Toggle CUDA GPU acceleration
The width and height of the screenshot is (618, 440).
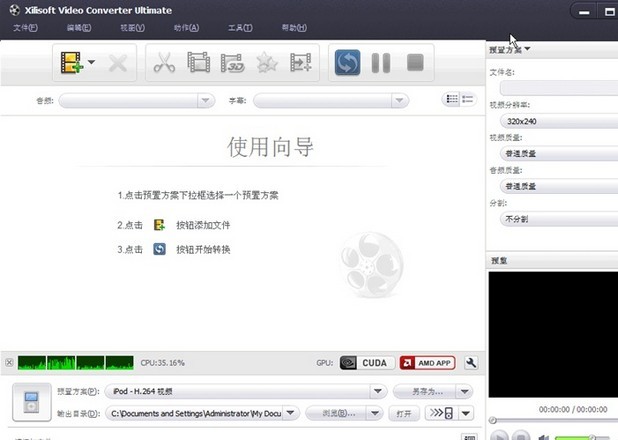[x=367, y=363]
